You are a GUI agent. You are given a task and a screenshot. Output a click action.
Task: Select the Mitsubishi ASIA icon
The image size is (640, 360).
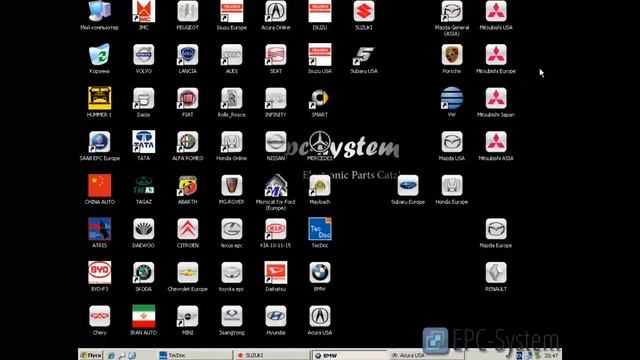click(496, 142)
